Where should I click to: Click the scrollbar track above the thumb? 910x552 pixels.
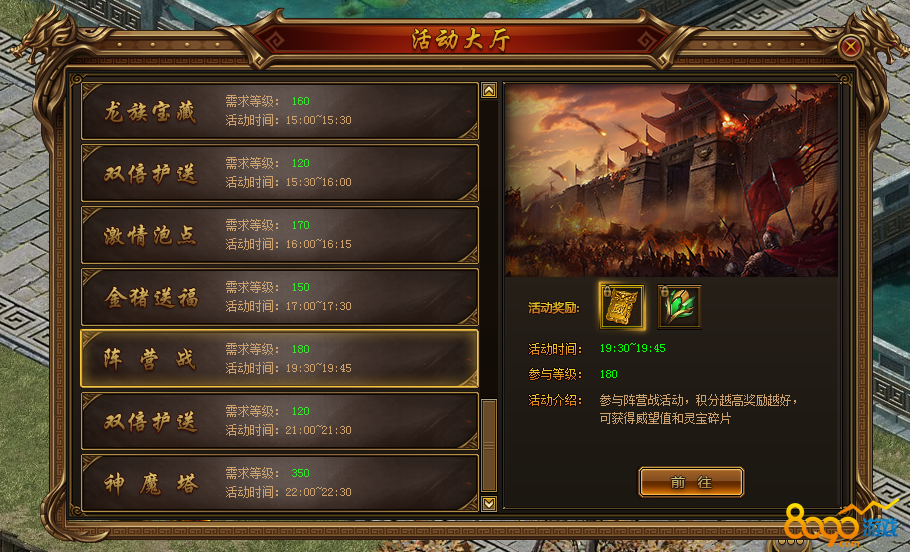pyautogui.click(x=489, y=248)
